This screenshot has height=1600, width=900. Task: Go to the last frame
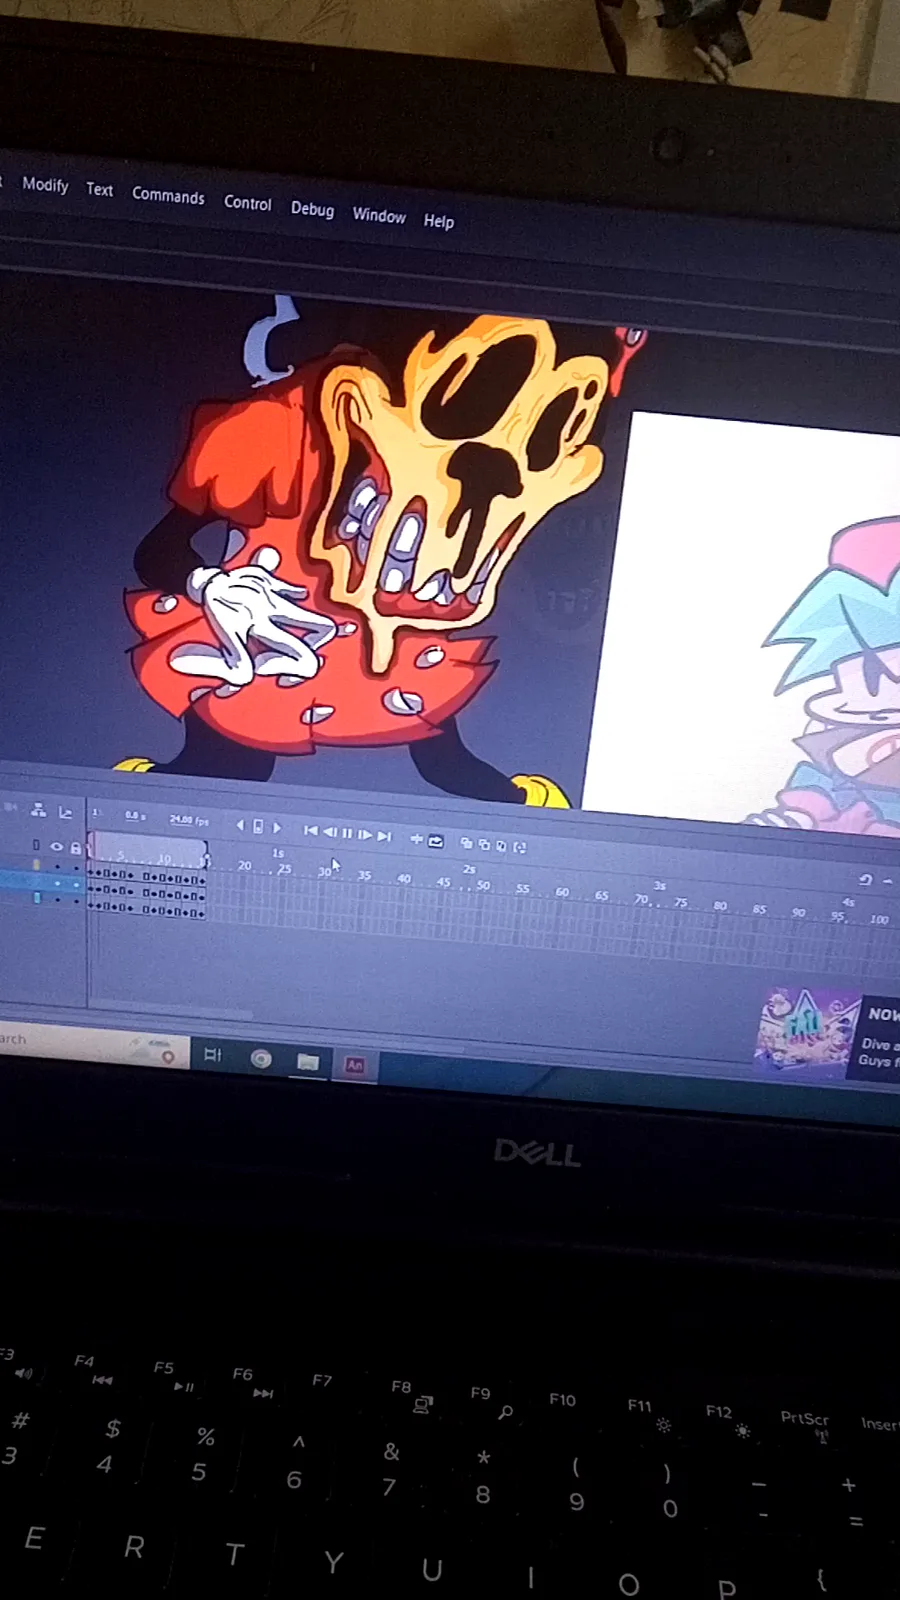click(x=384, y=836)
